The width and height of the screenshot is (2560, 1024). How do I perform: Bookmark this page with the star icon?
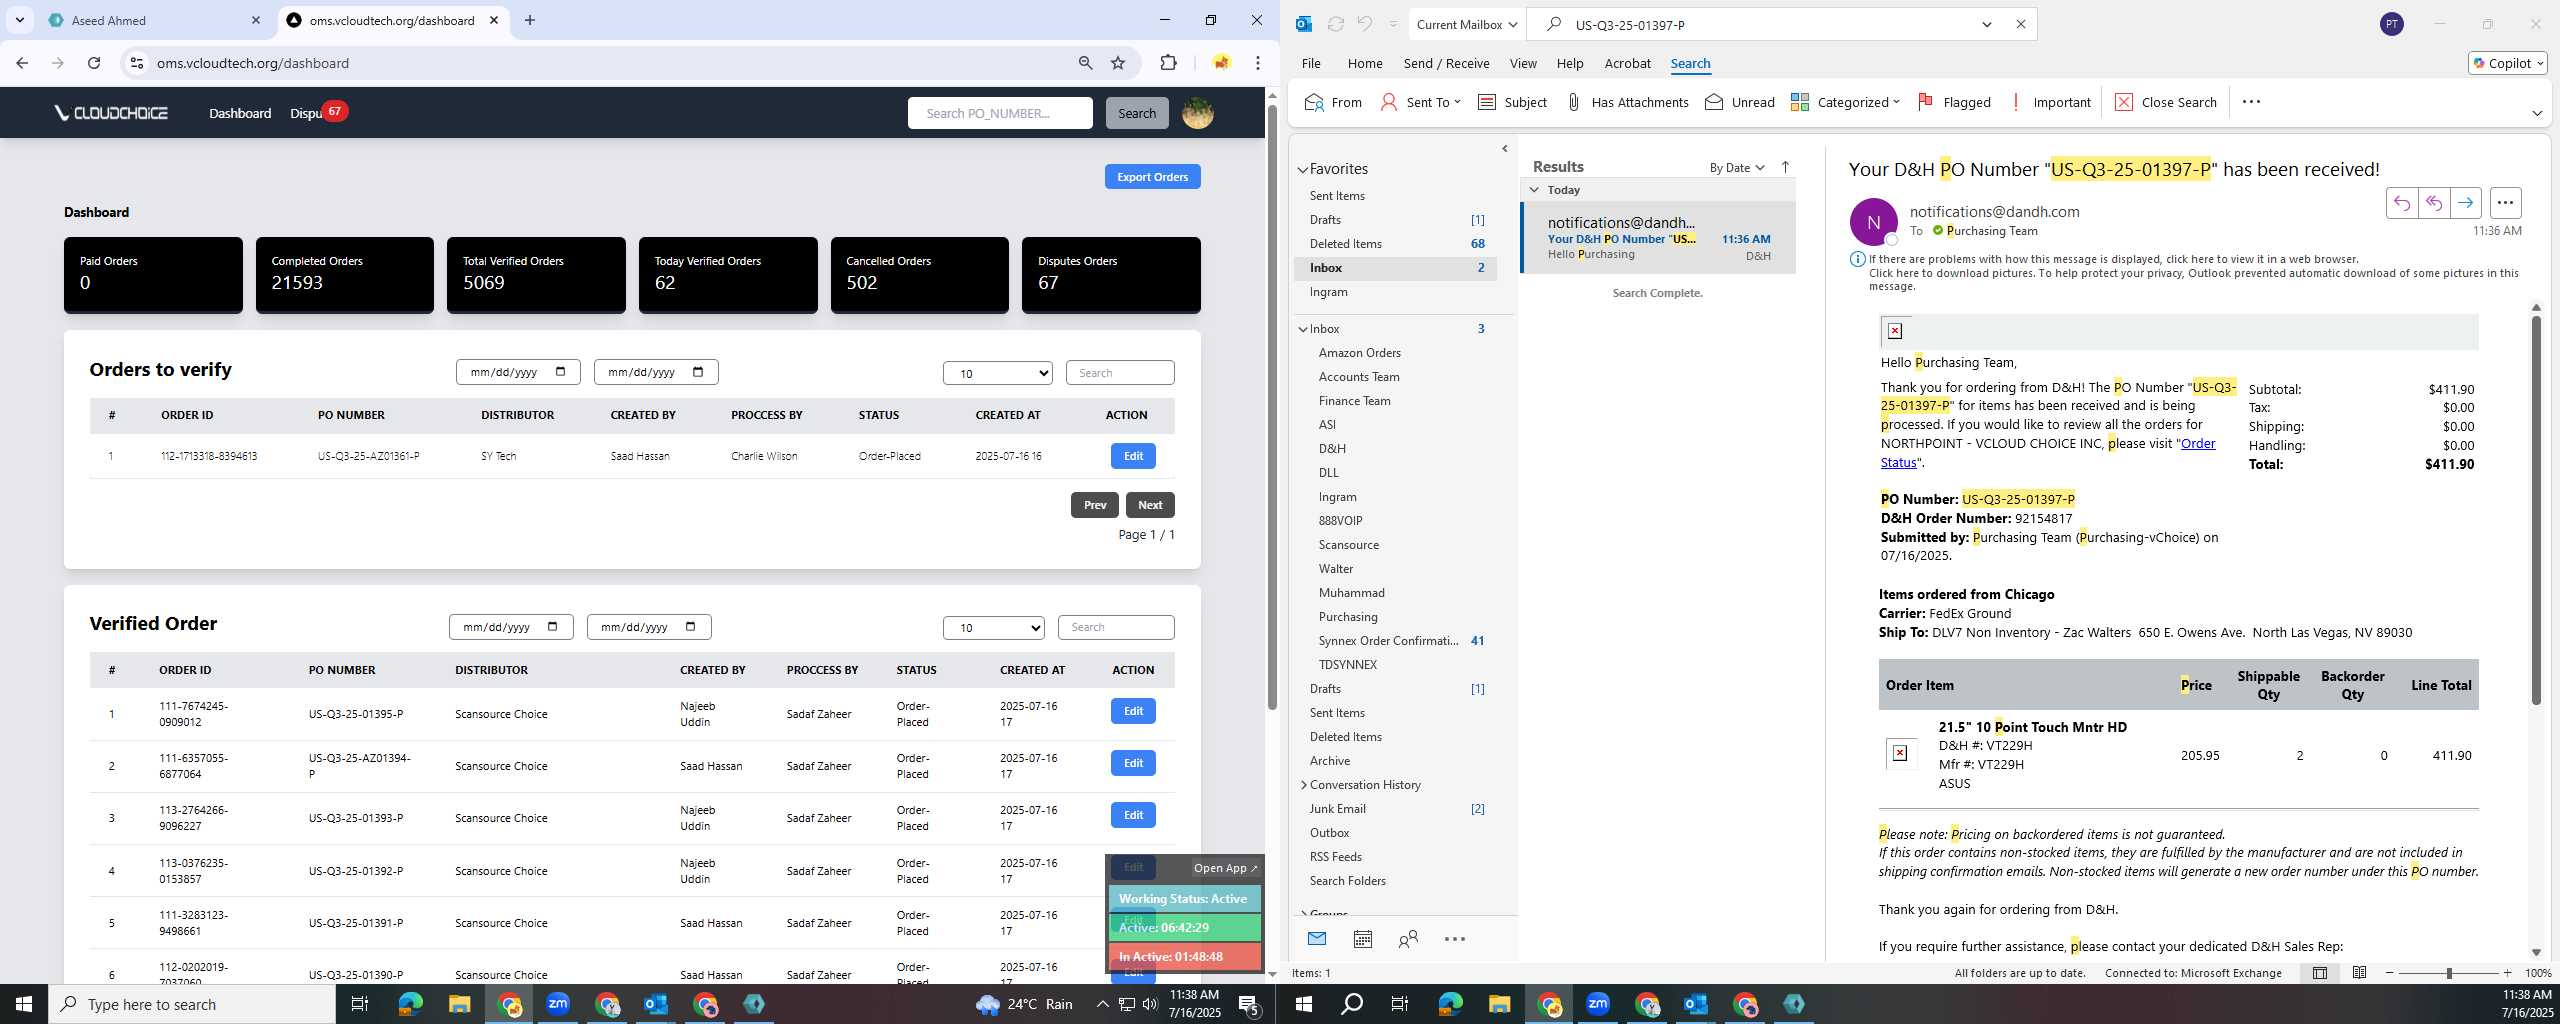click(1118, 63)
